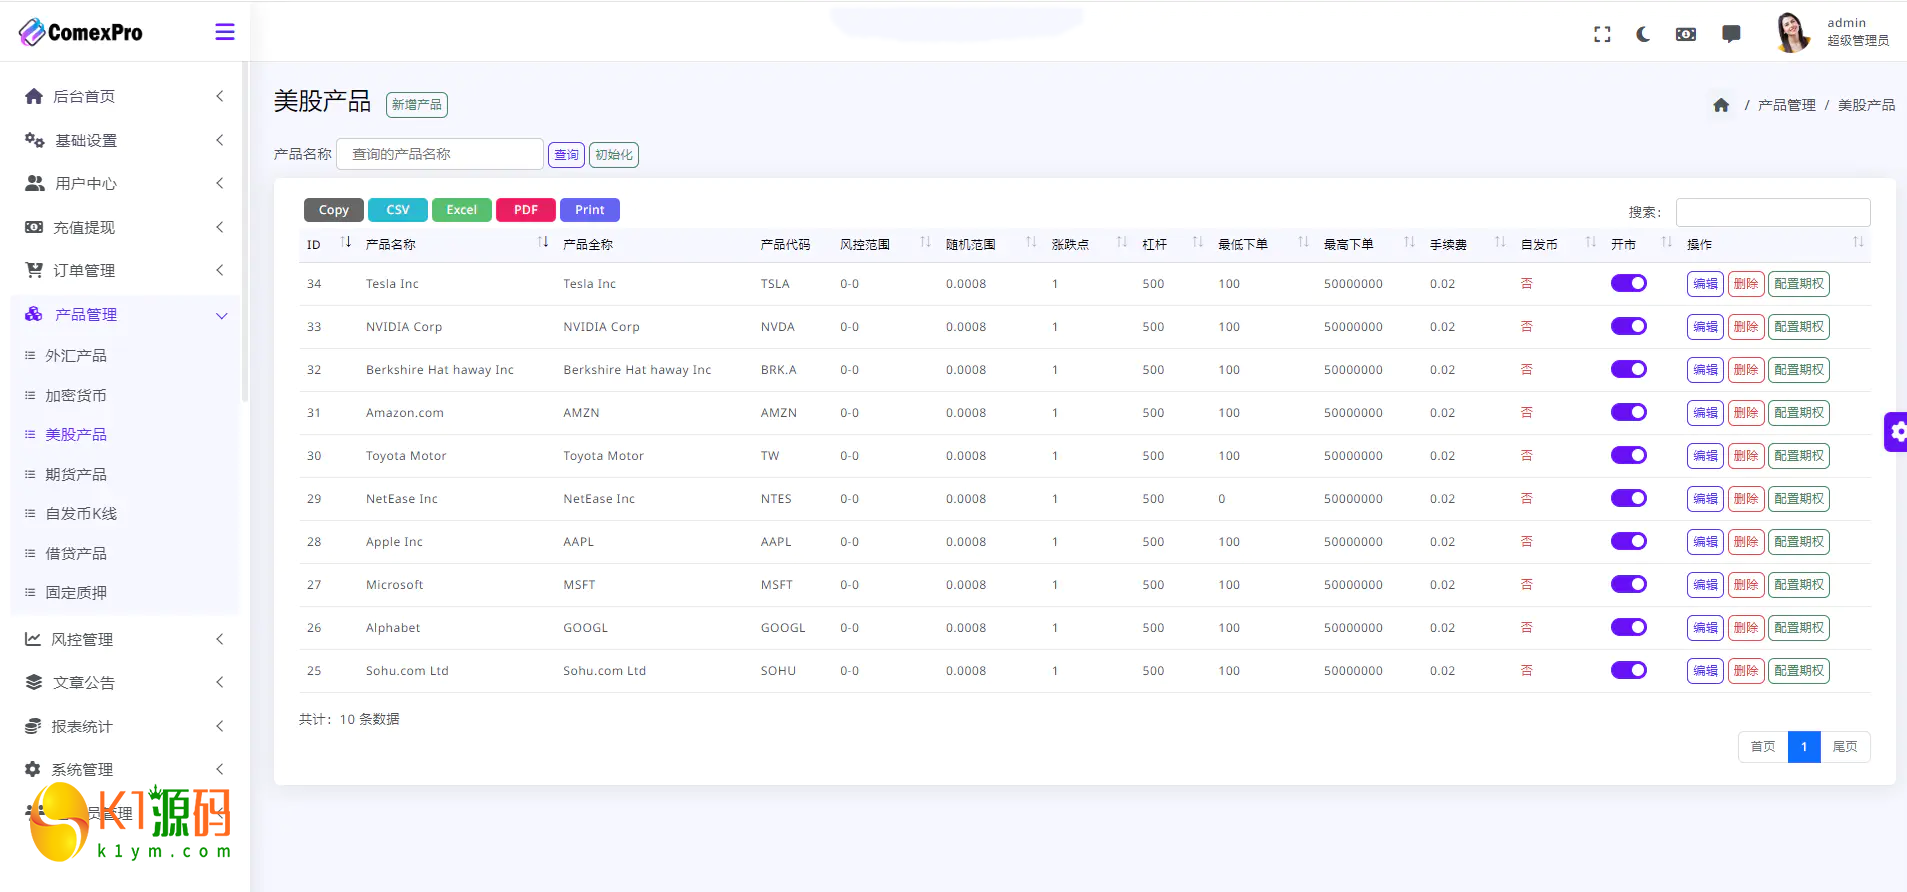Focus the 产品名称 query input field
The height and width of the screenshot is (892, 1907).
click(440, 154)
